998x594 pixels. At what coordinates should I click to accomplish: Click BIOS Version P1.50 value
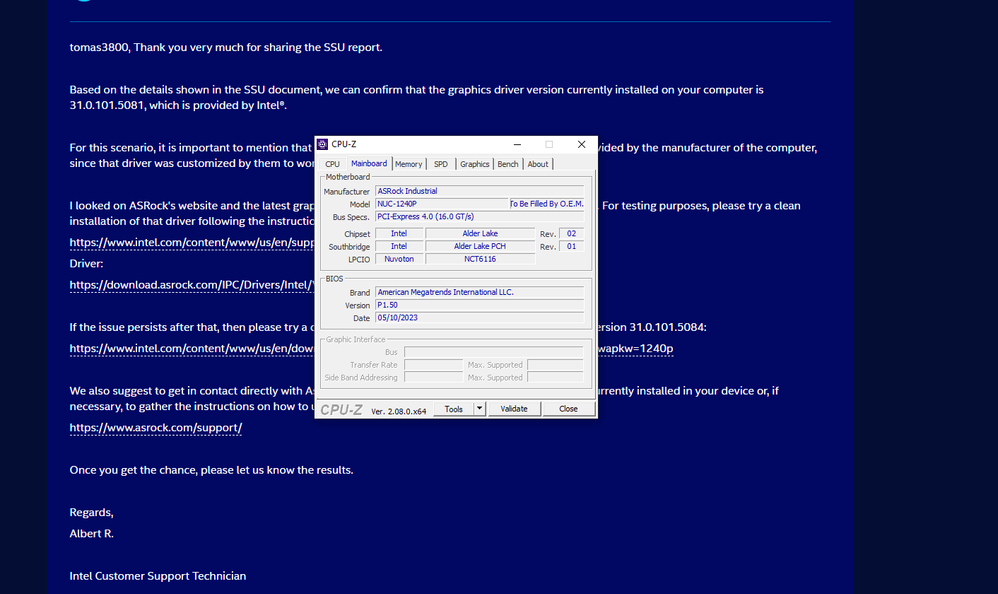[x=480, y=305]
